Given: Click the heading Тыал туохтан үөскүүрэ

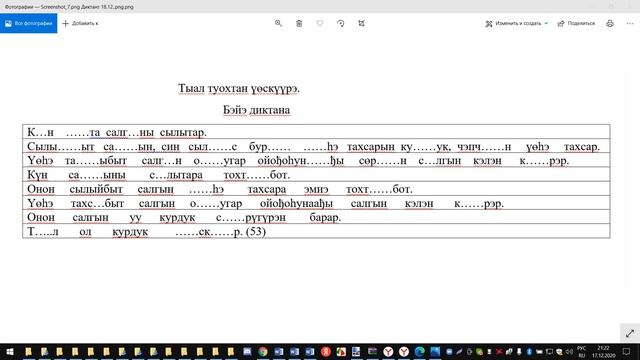Looking at the screenshot, I should (x=239, y=88).
